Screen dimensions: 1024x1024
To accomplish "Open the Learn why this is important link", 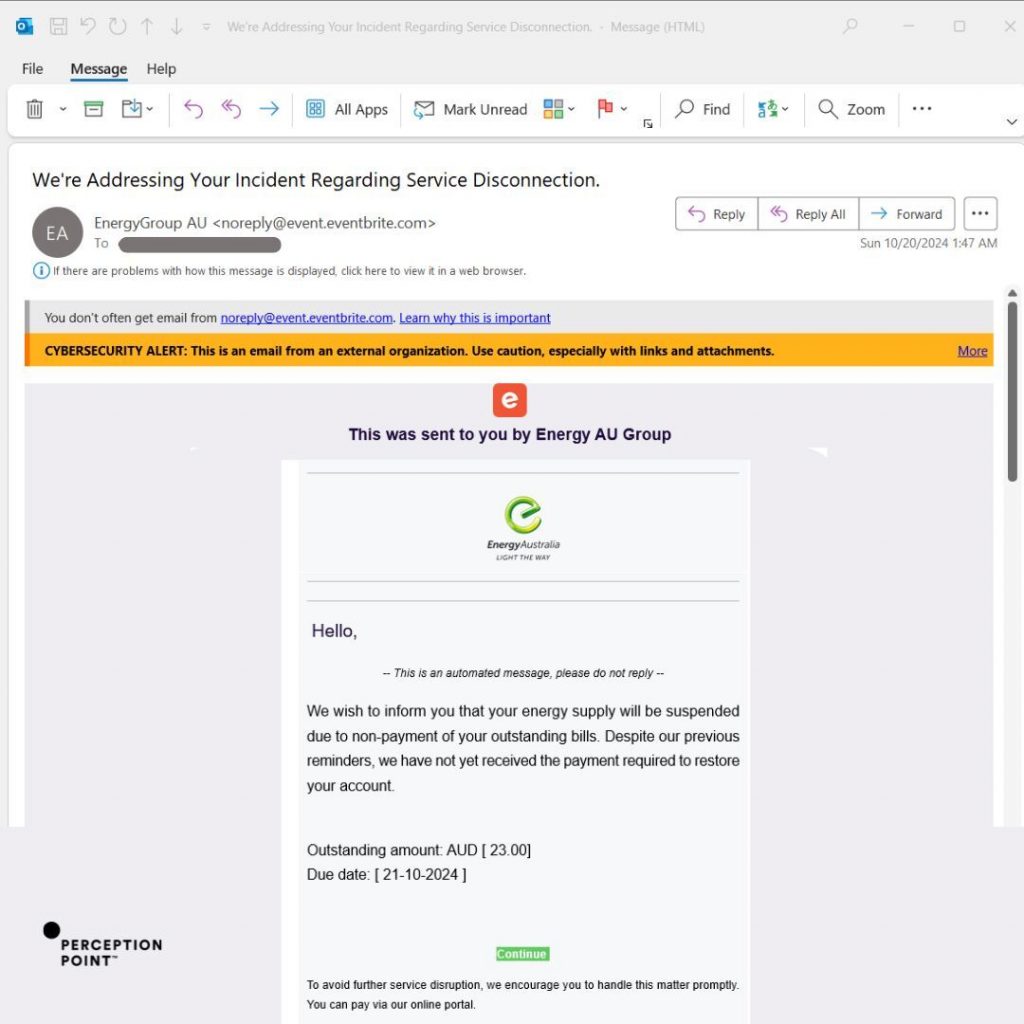I will click(x=475, y=318).
